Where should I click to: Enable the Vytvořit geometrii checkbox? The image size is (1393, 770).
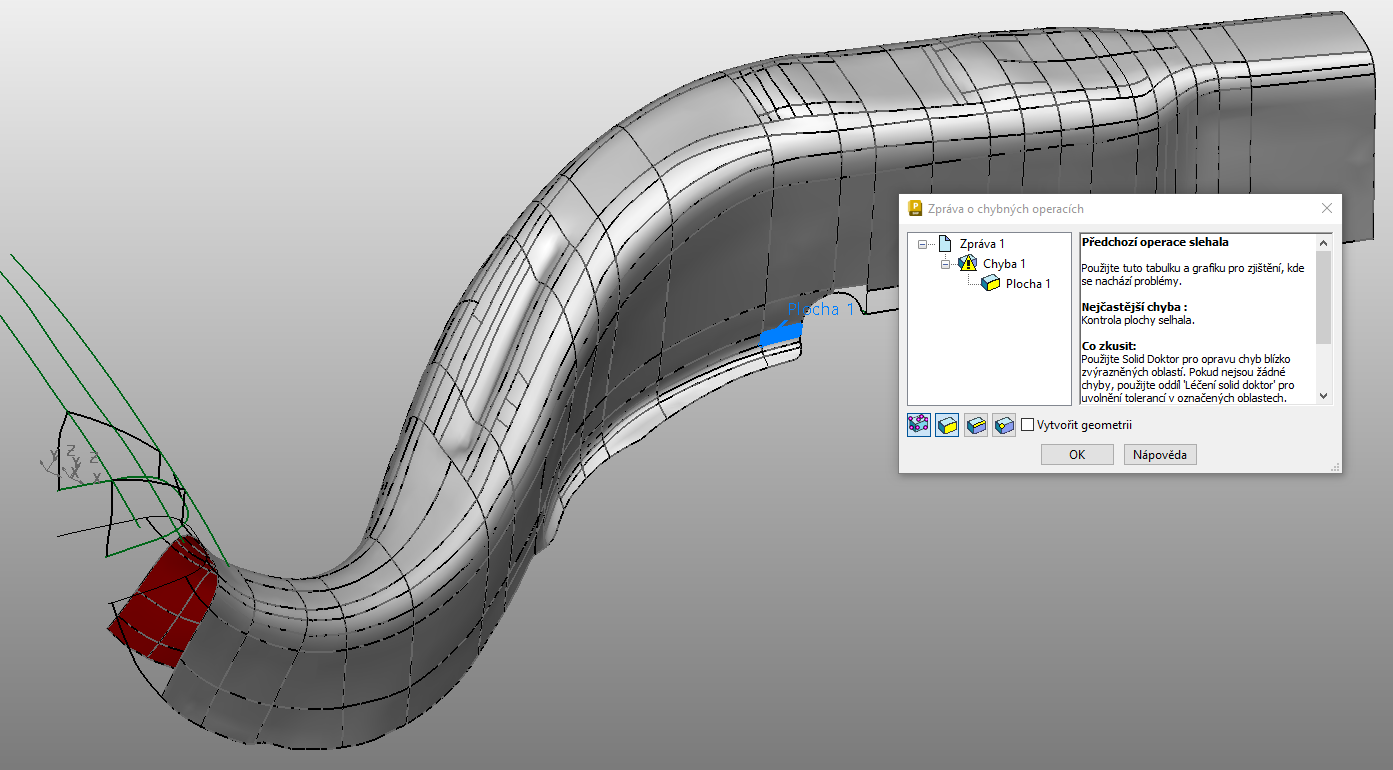(x=1027, y=424)
